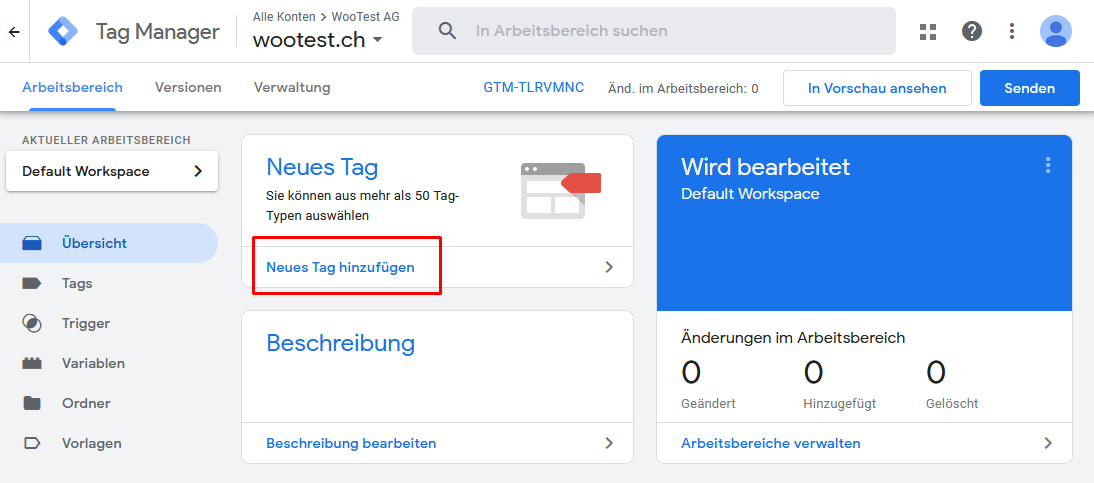This screenshot has width=1094, height=483.
Task: Click the back arrow icon
Action: (x=14, y=31)
